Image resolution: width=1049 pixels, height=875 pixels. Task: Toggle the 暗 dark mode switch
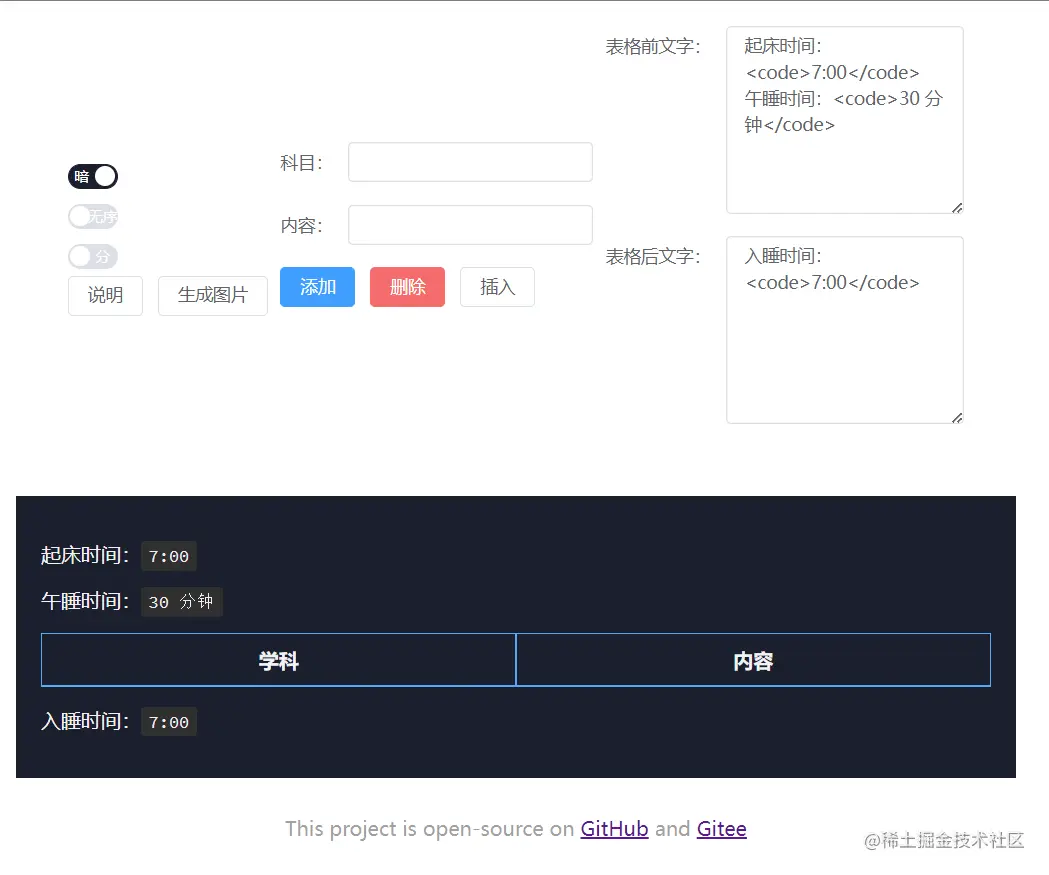tap(92, 176)
